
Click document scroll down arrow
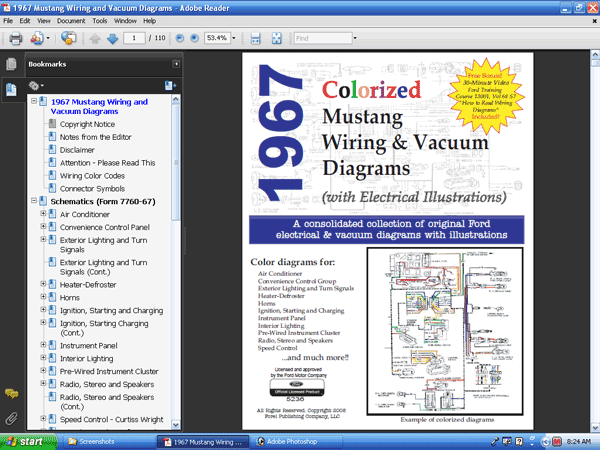(x=595, y=427)
